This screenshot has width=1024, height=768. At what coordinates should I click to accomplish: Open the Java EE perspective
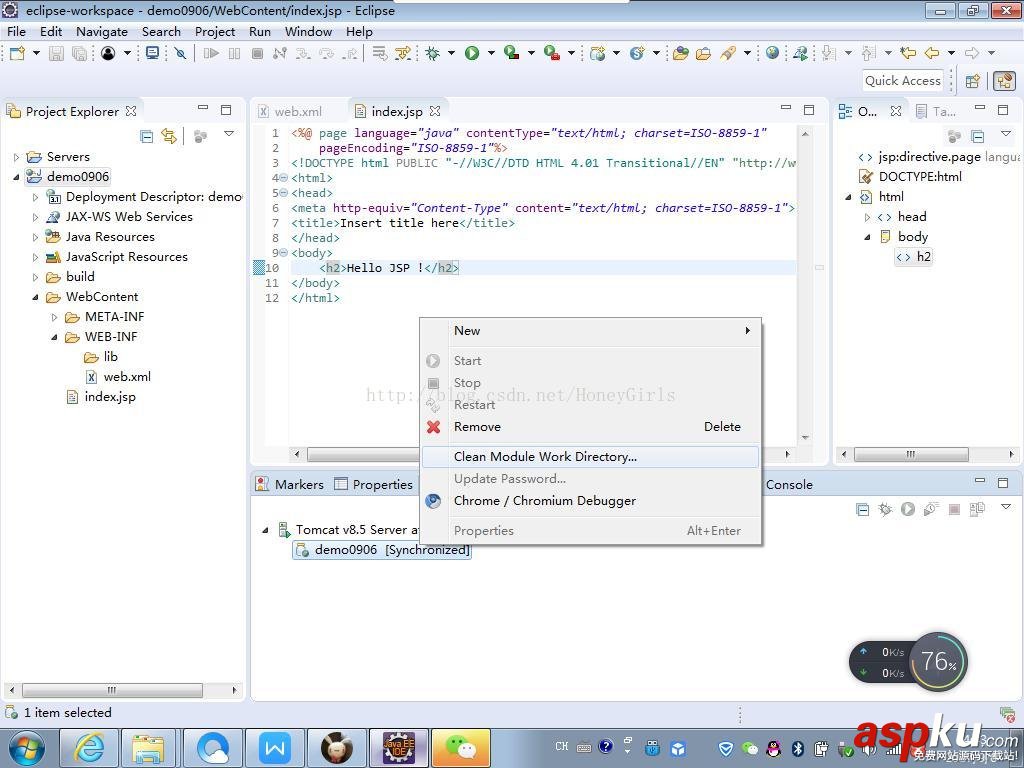[x=1003, y=81]
